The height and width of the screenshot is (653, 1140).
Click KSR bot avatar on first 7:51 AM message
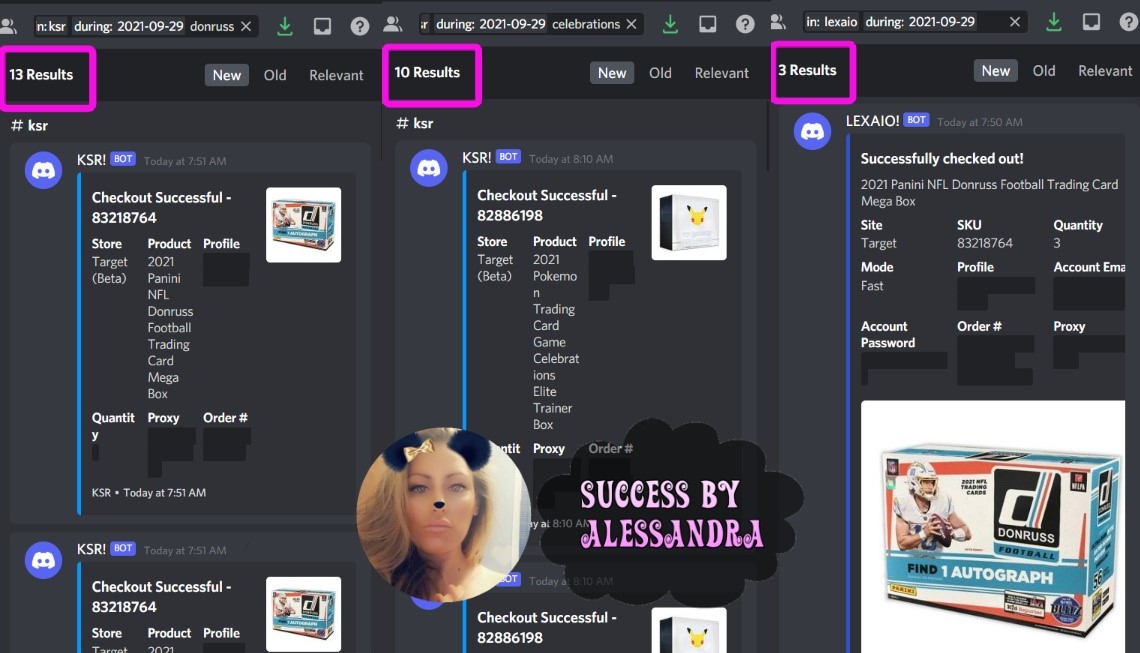44,170
